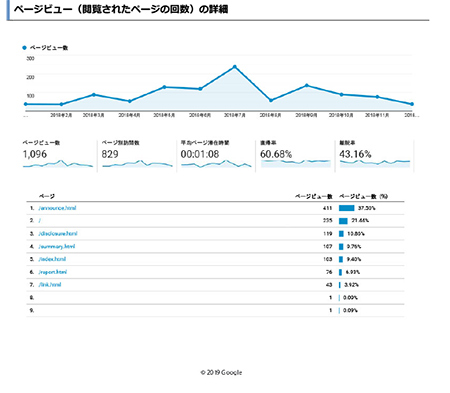The height and width of the screenshot is (393, 450).
Task: Open the /summary.html page link
Action: (x=57, y=247)
